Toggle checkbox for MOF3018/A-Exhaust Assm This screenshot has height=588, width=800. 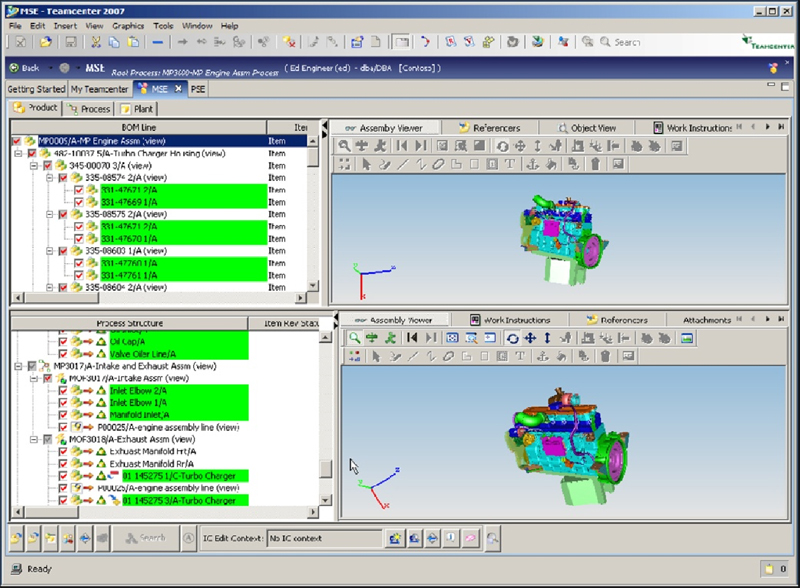(x=47, y=439)
